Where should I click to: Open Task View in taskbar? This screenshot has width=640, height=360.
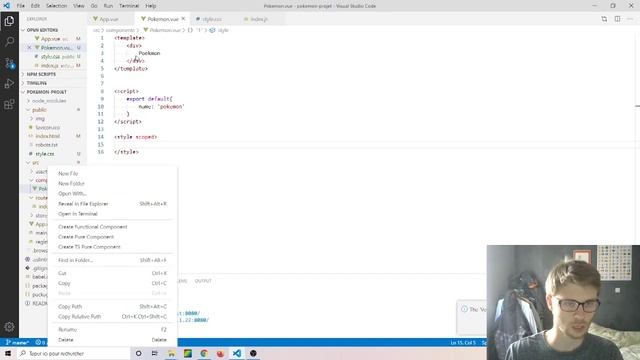(x=155, y=353)
